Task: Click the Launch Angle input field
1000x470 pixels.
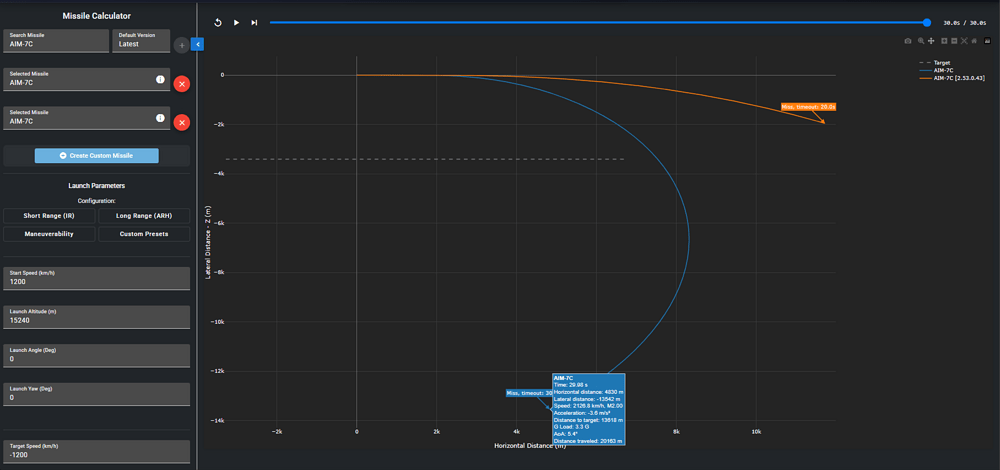Action: (x=97, y=355)
